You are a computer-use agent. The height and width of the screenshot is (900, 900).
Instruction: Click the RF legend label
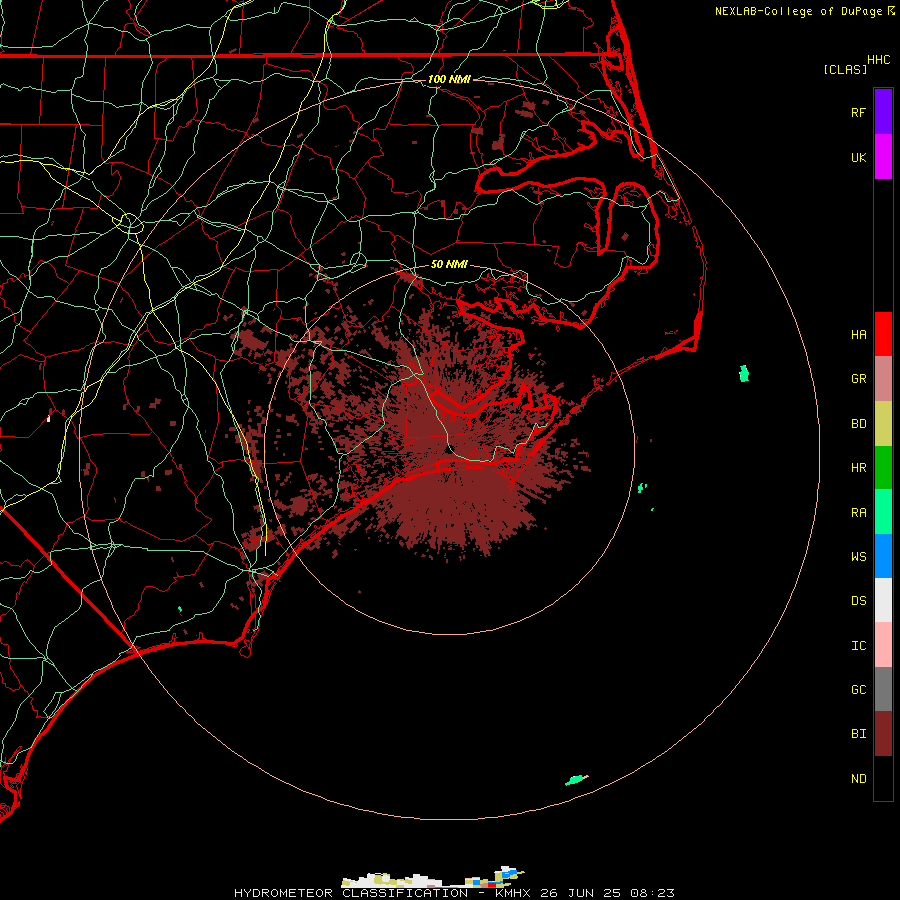click(858, 112)
